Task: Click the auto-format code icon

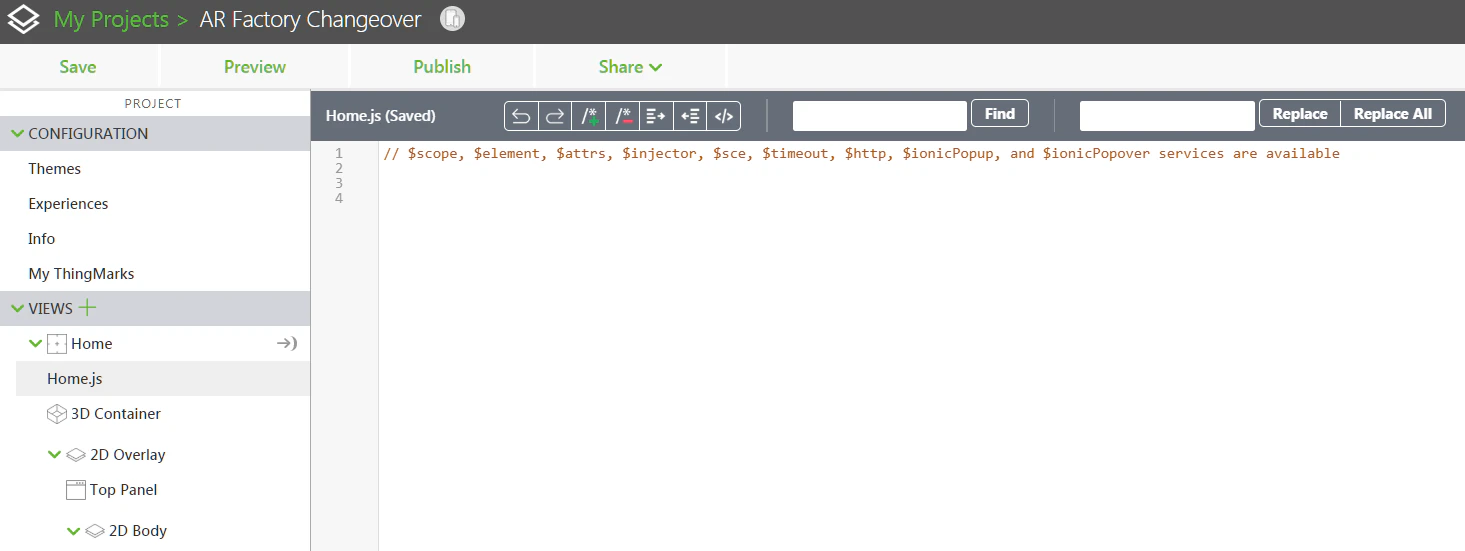Action: click(x=724, y=116)
